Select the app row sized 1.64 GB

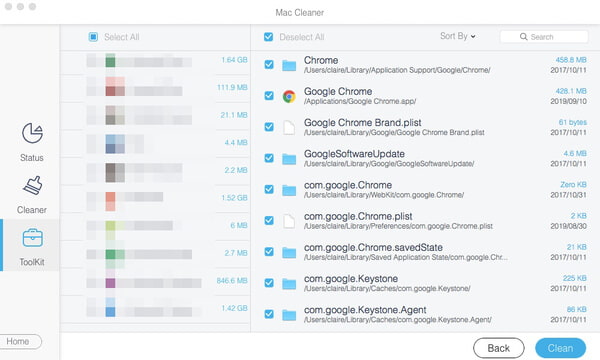coord(155,61)
